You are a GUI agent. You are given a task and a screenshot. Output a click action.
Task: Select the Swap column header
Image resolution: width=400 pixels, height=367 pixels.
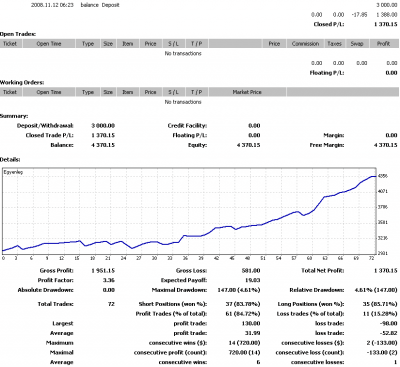[357, 44]
